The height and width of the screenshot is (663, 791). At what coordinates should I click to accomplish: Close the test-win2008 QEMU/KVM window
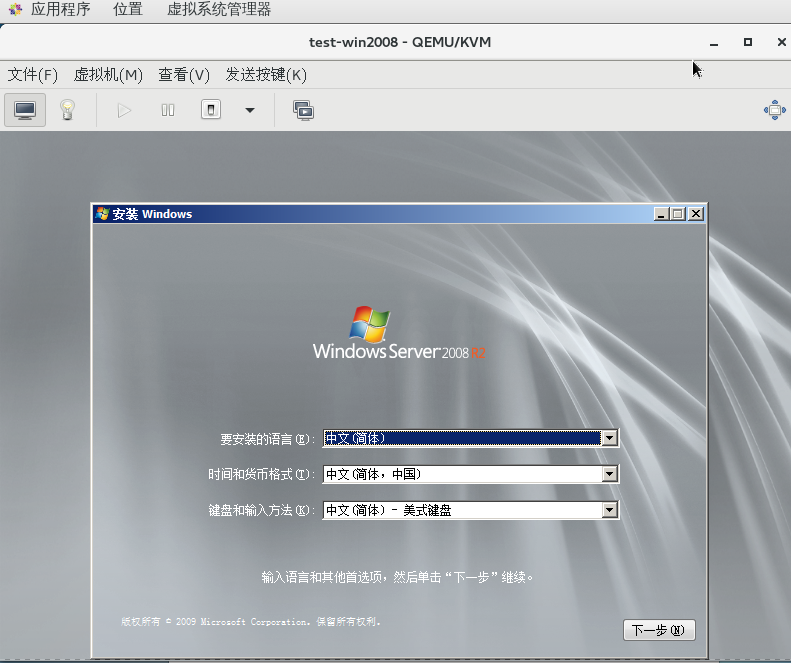pos(781,42)
